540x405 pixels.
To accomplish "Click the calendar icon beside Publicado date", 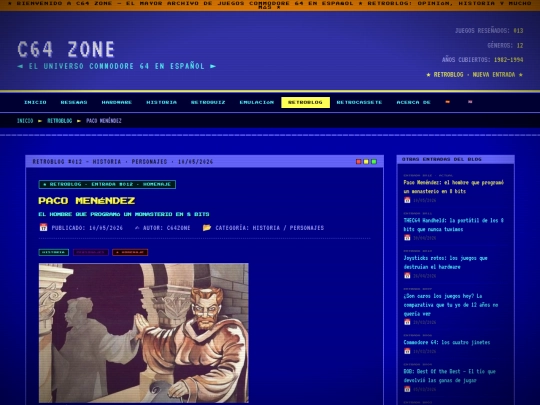I will point(43,227).
